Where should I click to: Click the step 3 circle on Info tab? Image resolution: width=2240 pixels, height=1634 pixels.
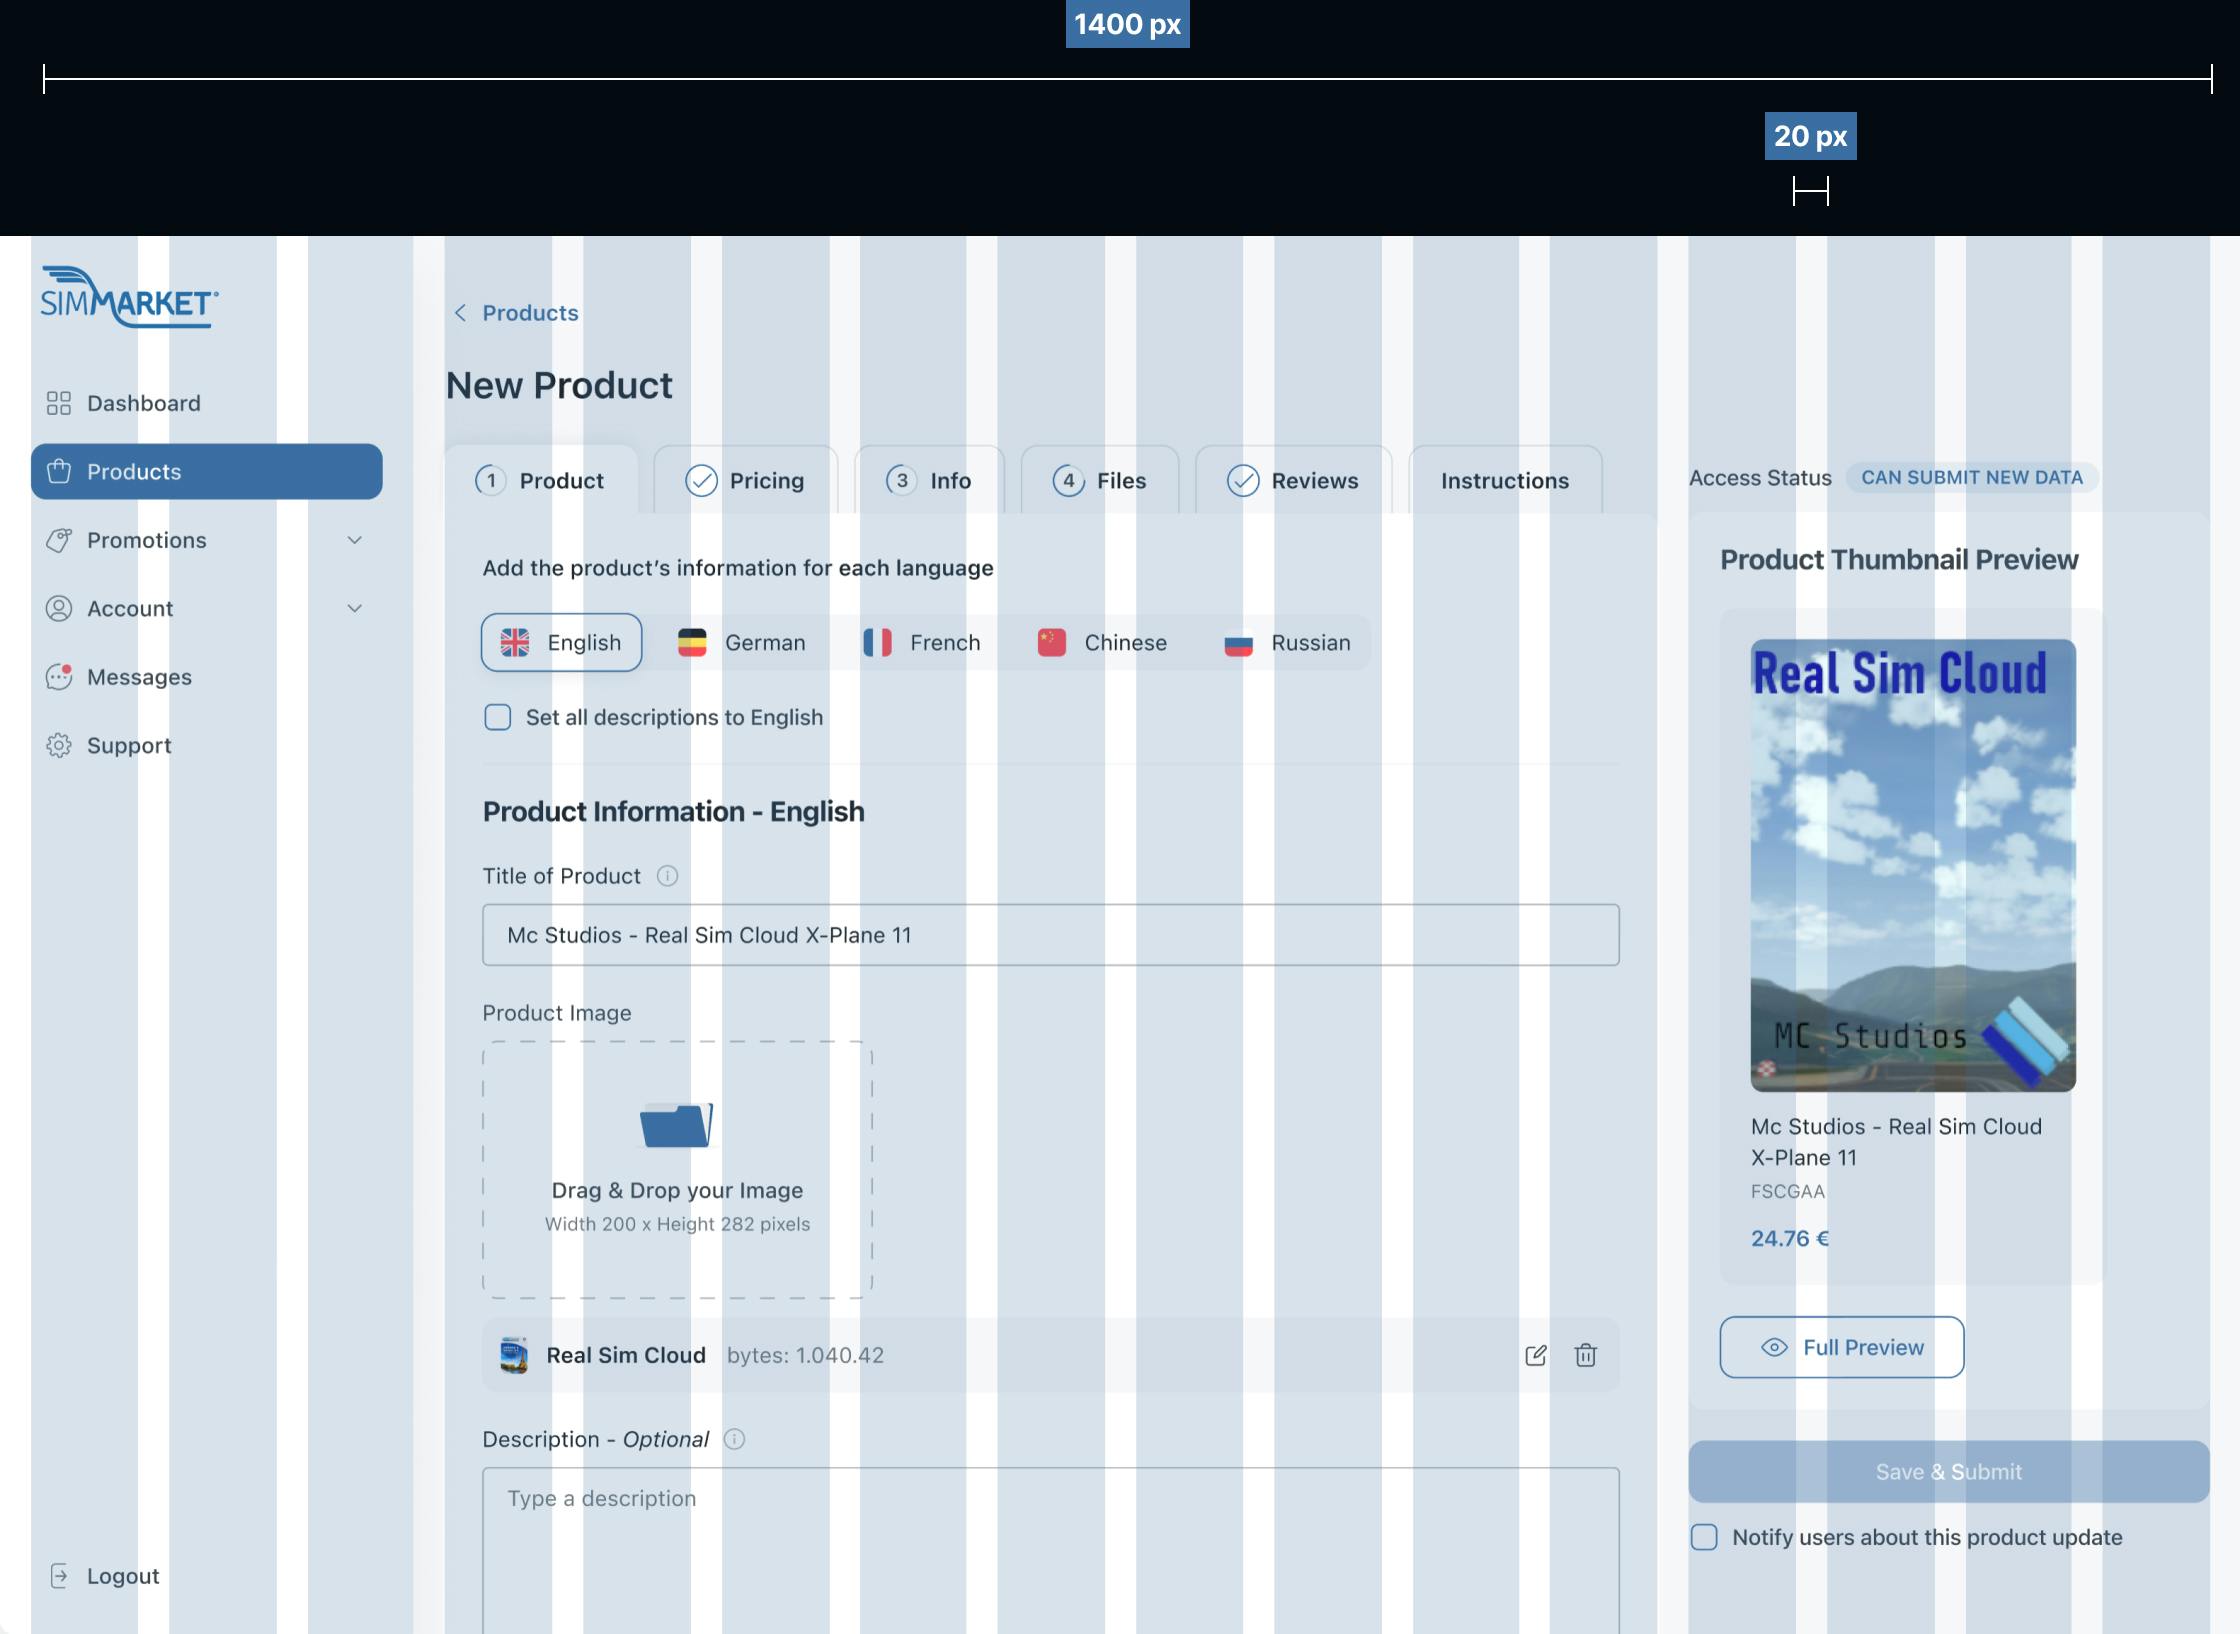point(901,481)
